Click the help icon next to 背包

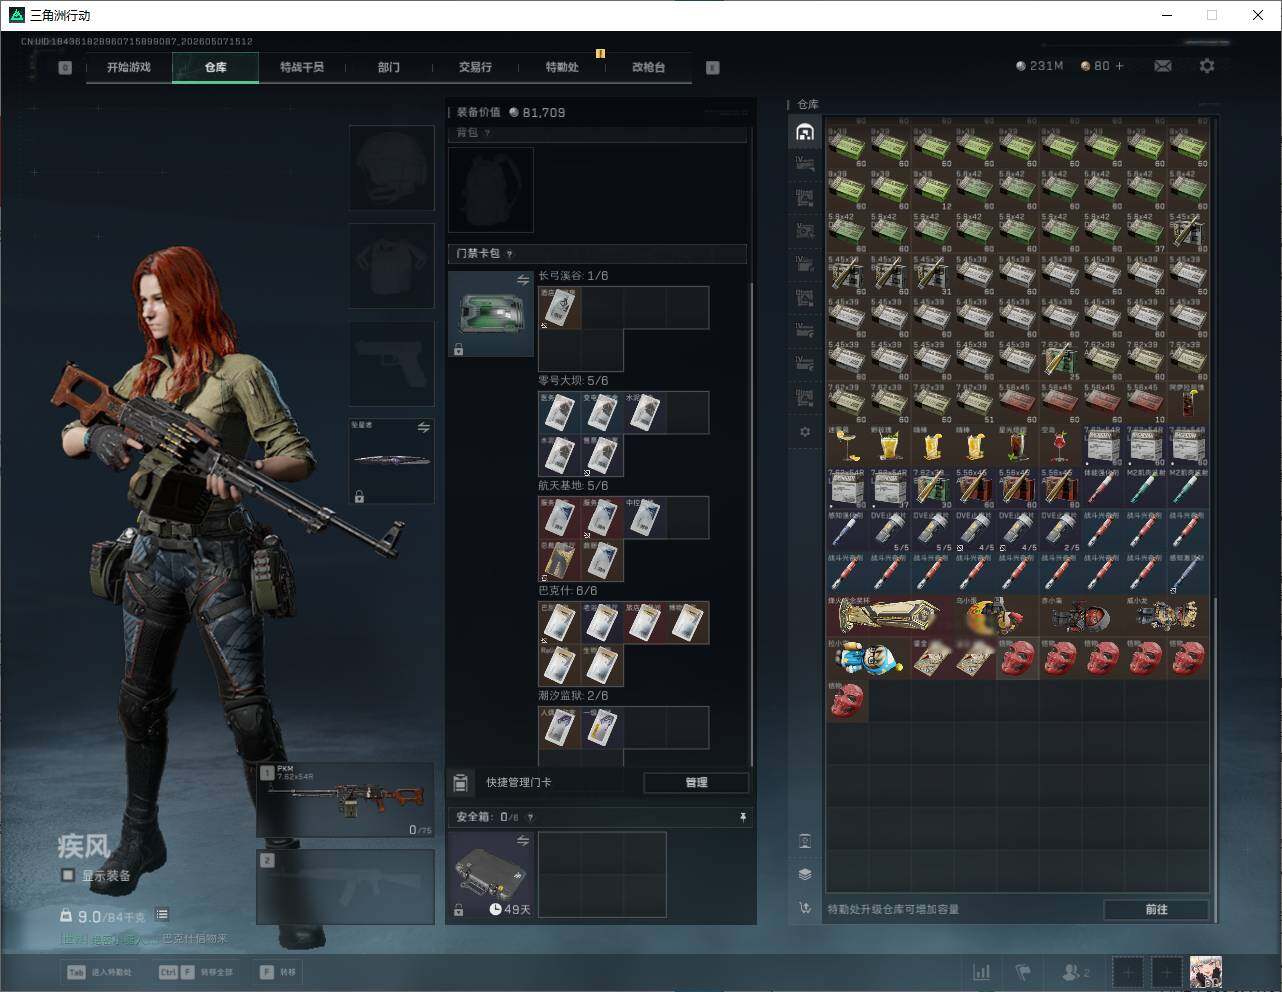click(x=487, y=133)
